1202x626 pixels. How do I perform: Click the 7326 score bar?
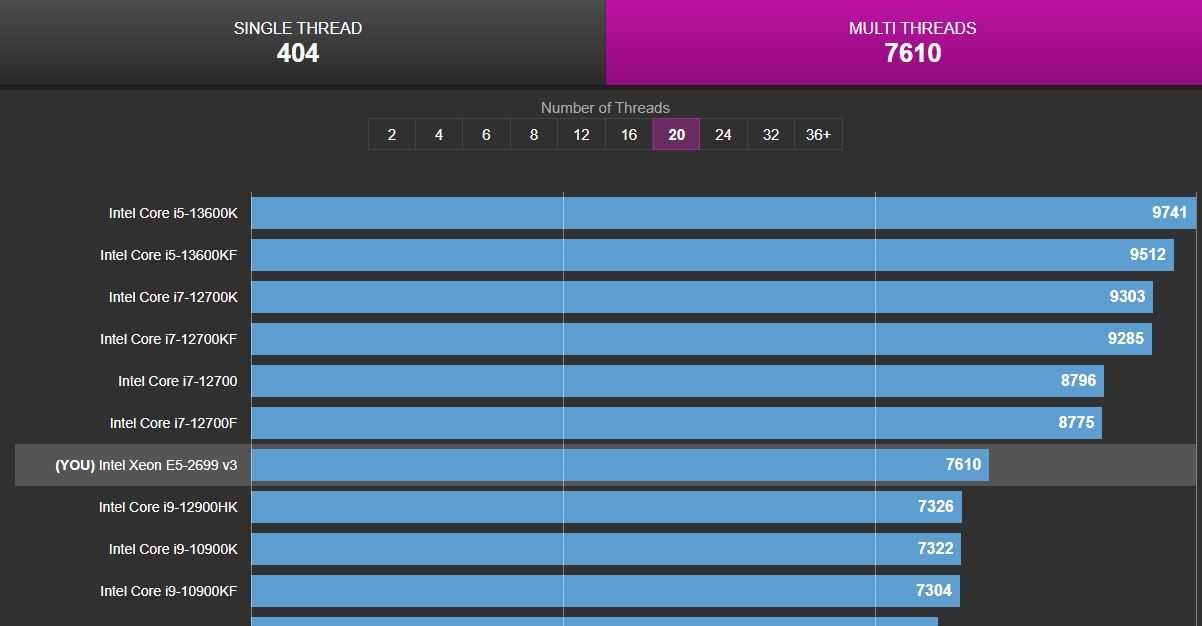pos(606,507)
